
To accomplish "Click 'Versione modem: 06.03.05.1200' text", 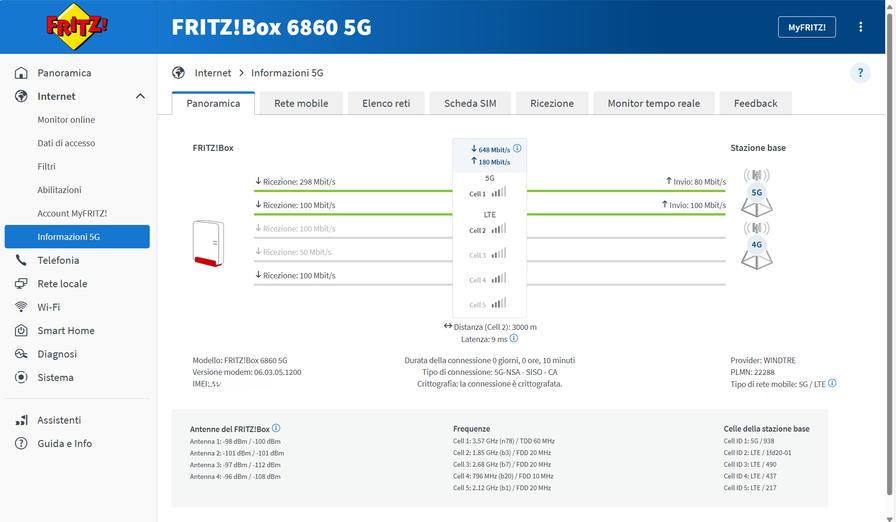I will pyautogui.click(x=247, y=372).
